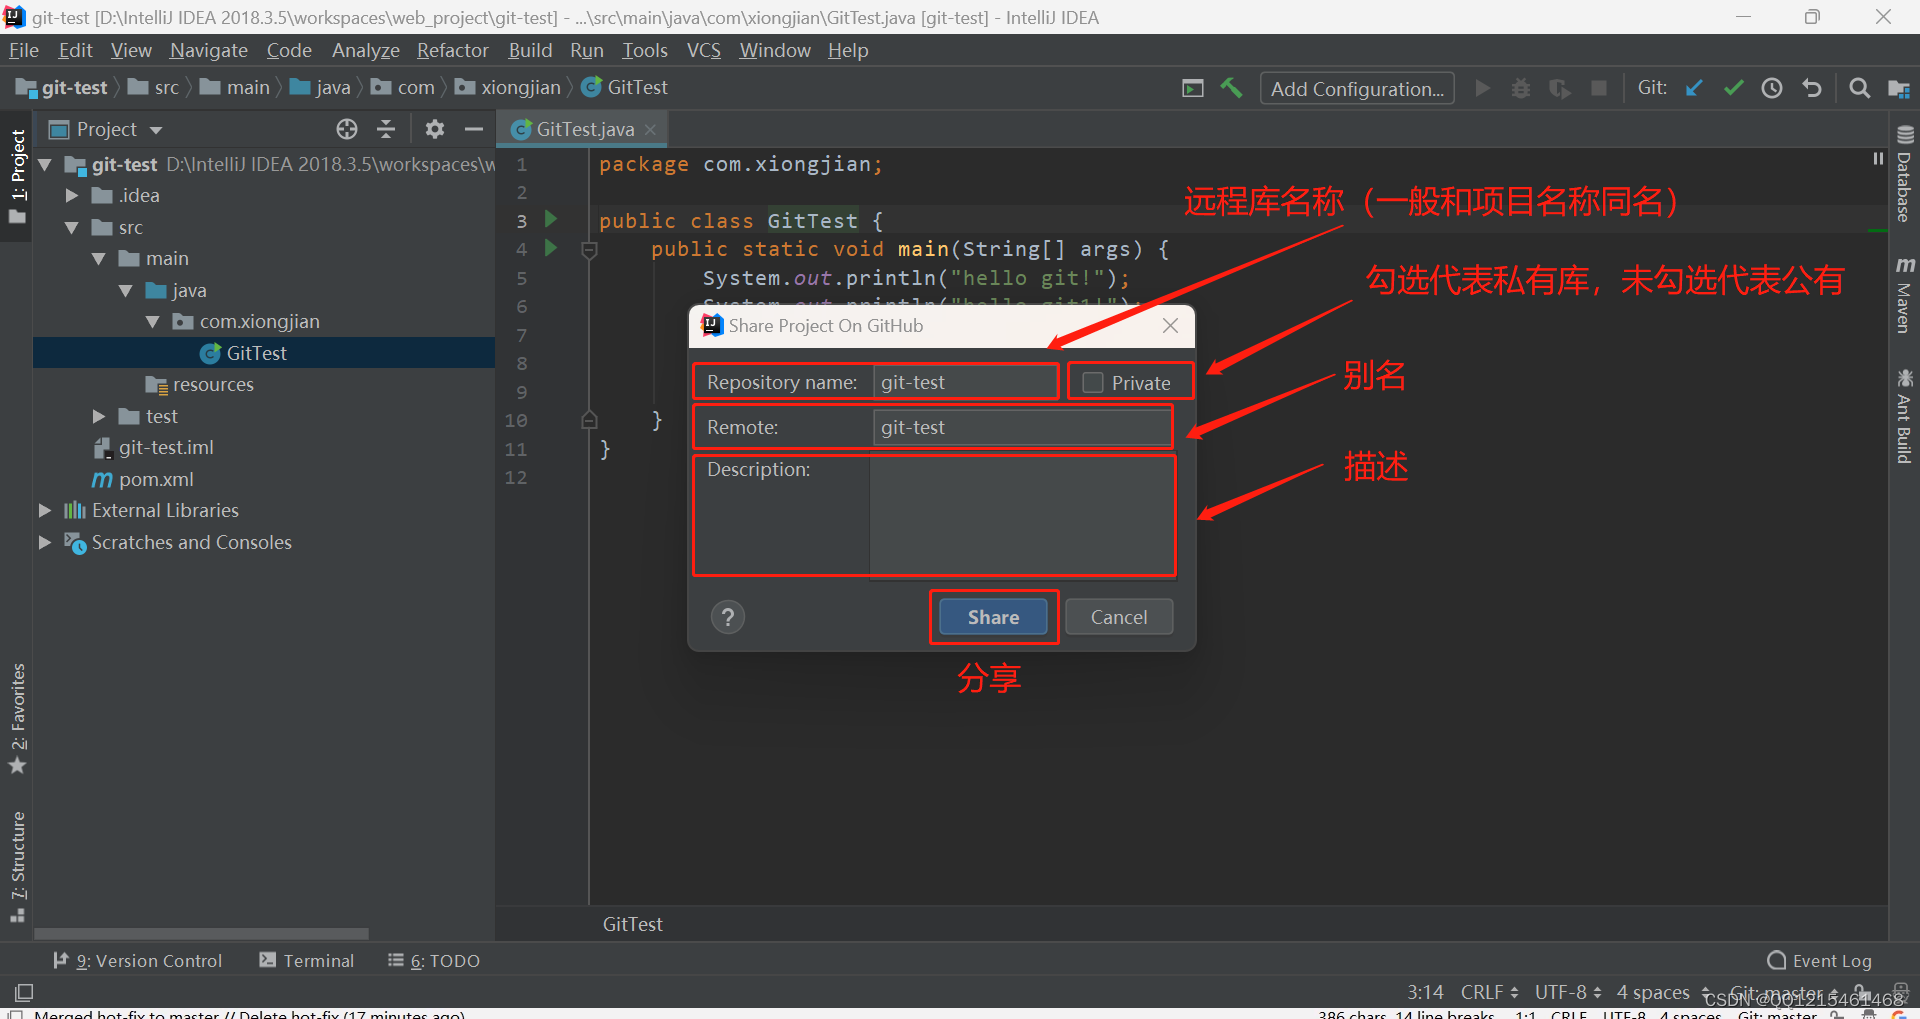Screen dimensions: 1920x1019
Task: Hide the Project panel with minus icon
Action: pos(473,129)
